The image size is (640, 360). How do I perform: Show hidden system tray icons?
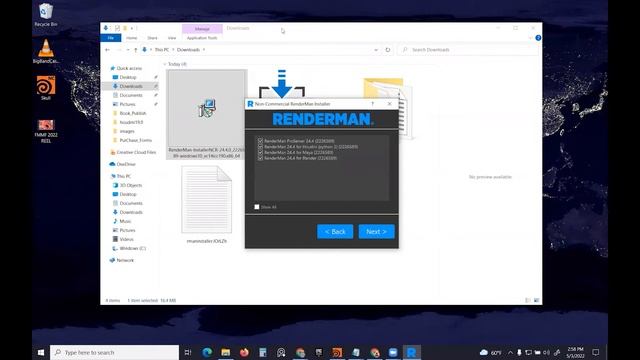[x=510, y=352]
